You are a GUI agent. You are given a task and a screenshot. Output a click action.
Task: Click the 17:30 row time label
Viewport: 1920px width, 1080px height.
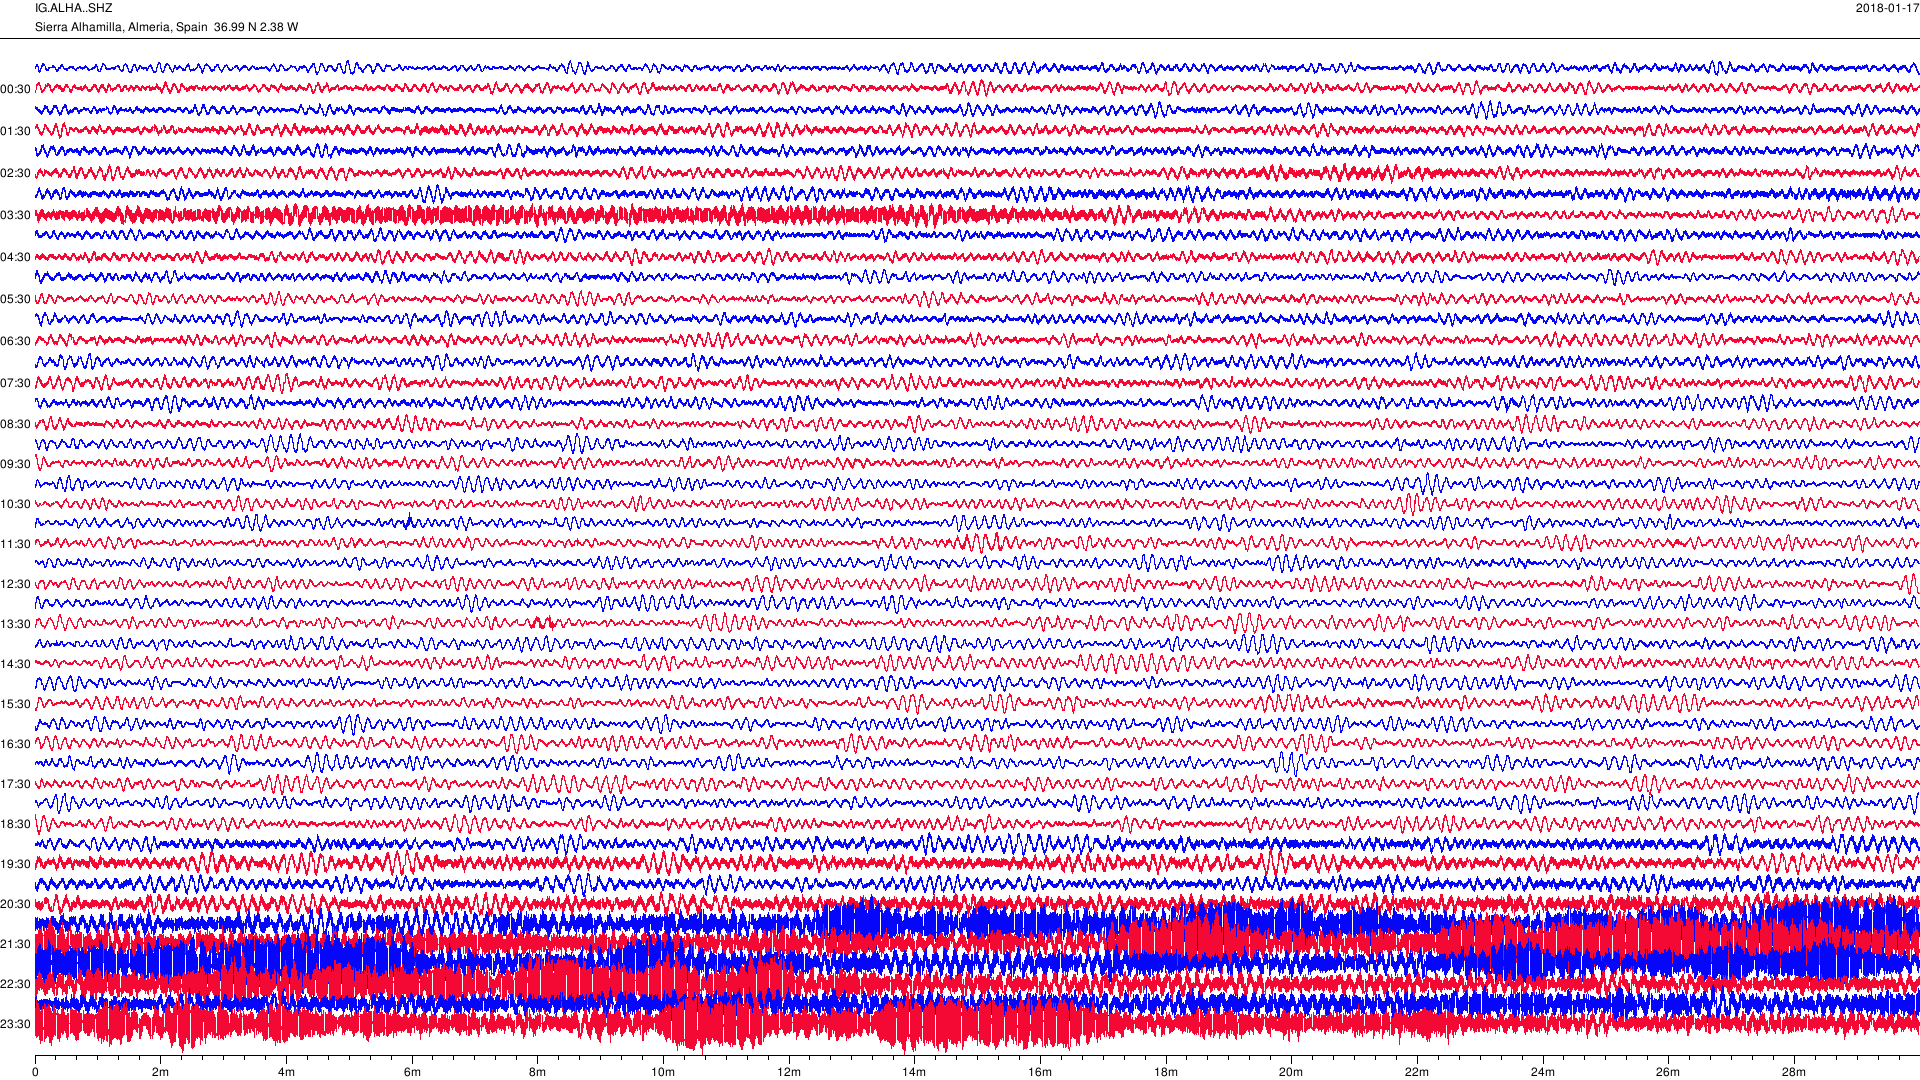coord(15,784)
